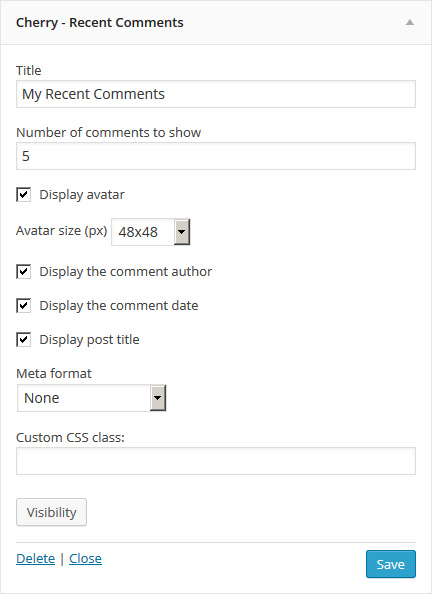Click the Display the comment author label
The width and height of the screenshot is (432, 594).
[125, 272]
